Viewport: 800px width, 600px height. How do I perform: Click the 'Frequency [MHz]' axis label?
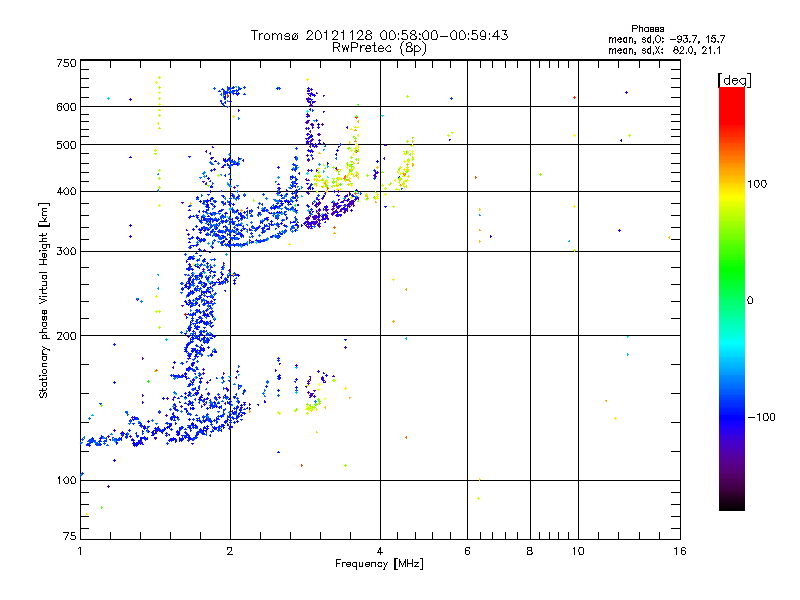[379, 564]
